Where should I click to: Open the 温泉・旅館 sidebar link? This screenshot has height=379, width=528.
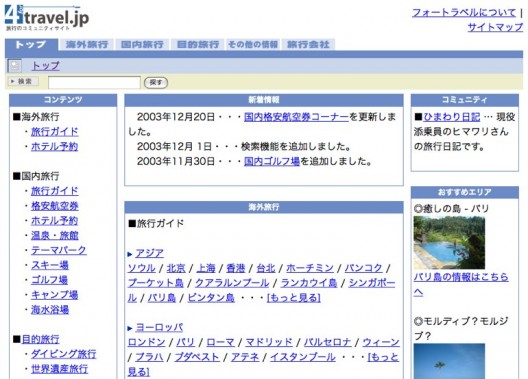click(55, 235)
